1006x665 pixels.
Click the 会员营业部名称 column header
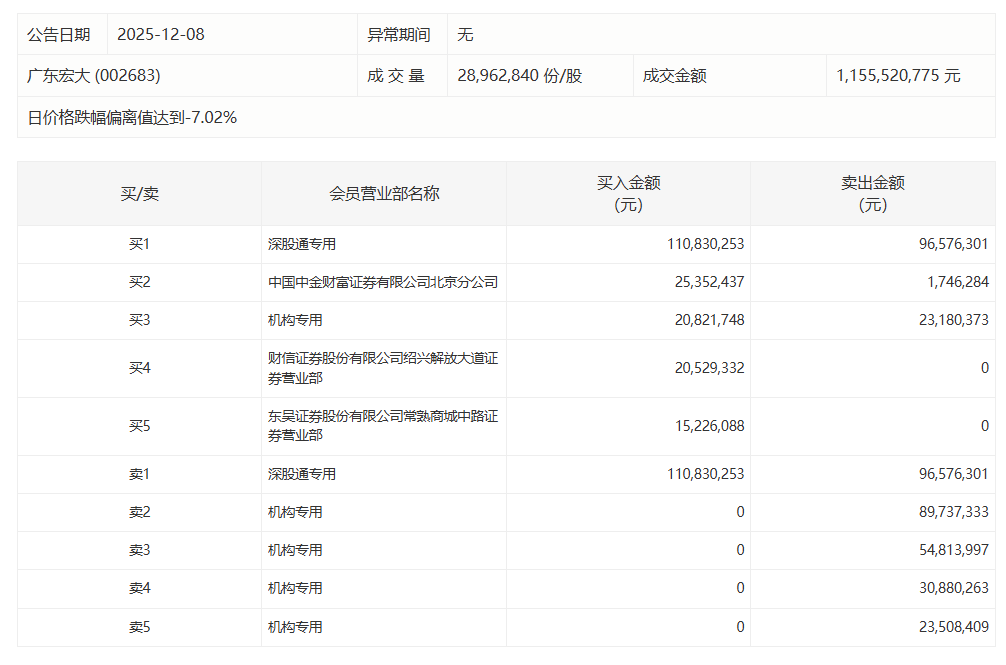pyautogui.click(x=384, y=194)
